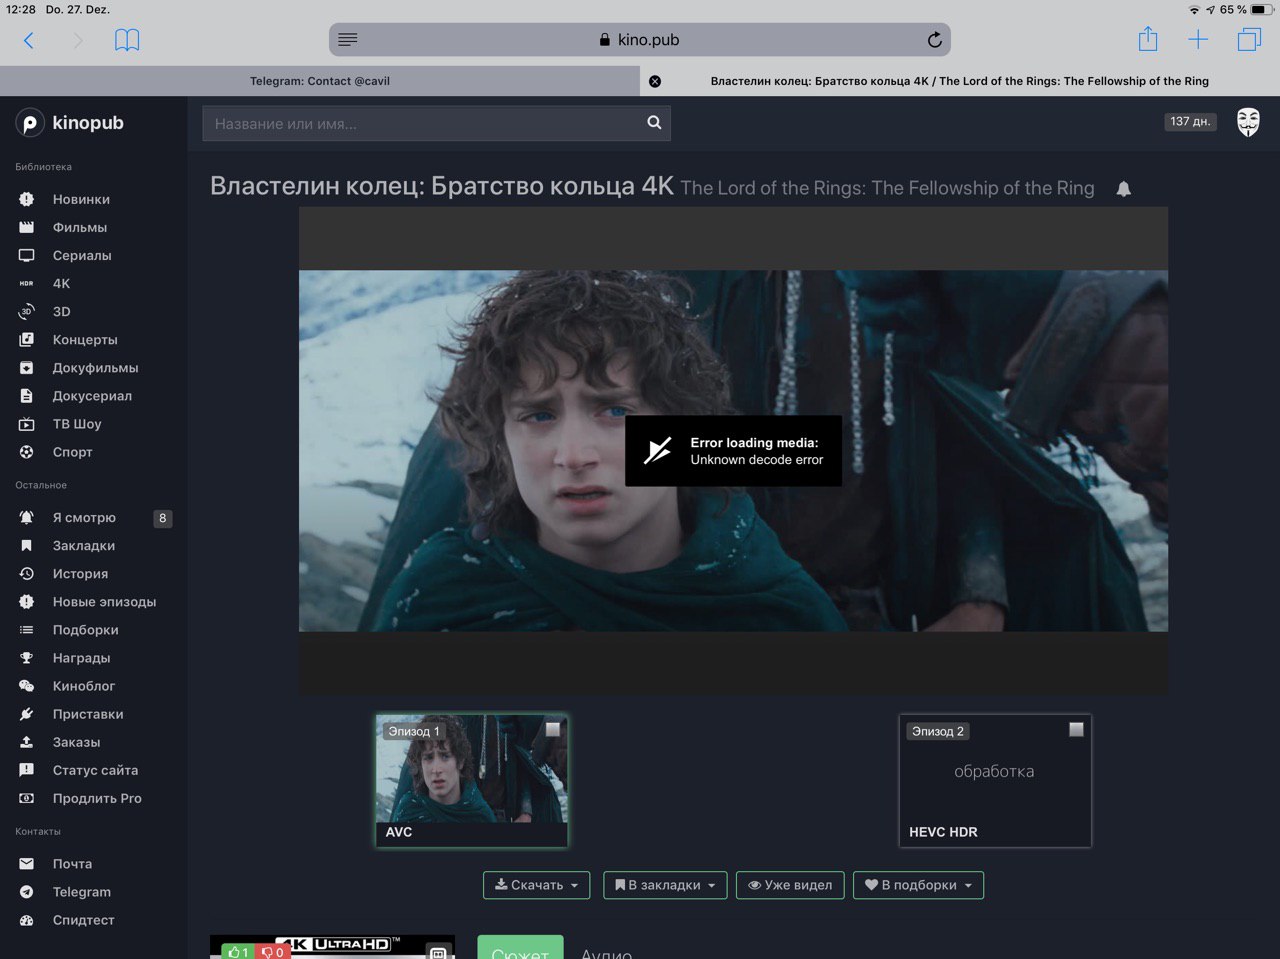This screenshot has height=959, width=1280.
Task: Click the ТВ Шоу TV icon
Action: pyautogui.click(x=27, y=424)
